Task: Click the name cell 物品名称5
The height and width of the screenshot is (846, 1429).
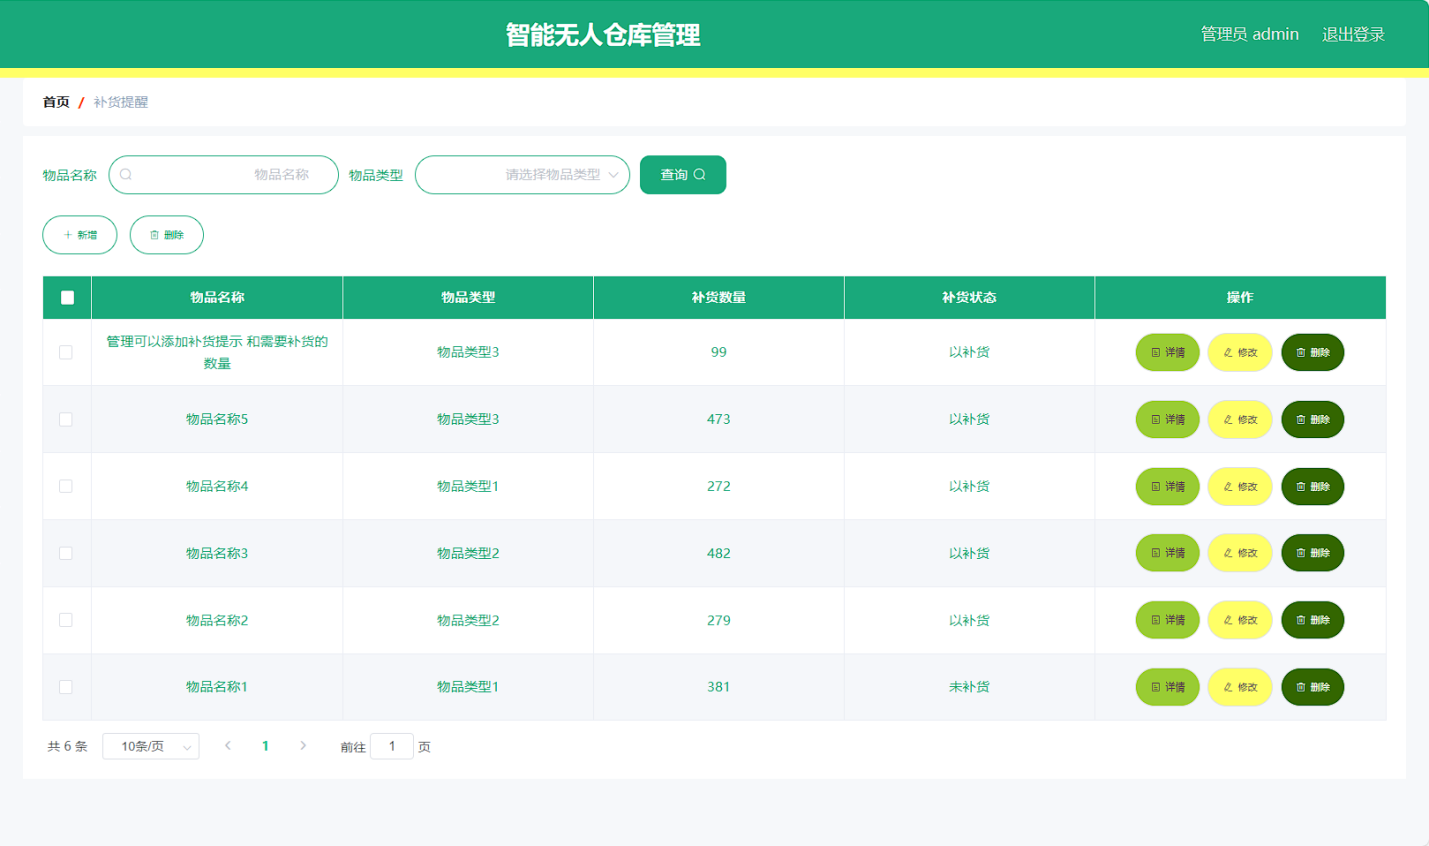Action: click(217, 419)
